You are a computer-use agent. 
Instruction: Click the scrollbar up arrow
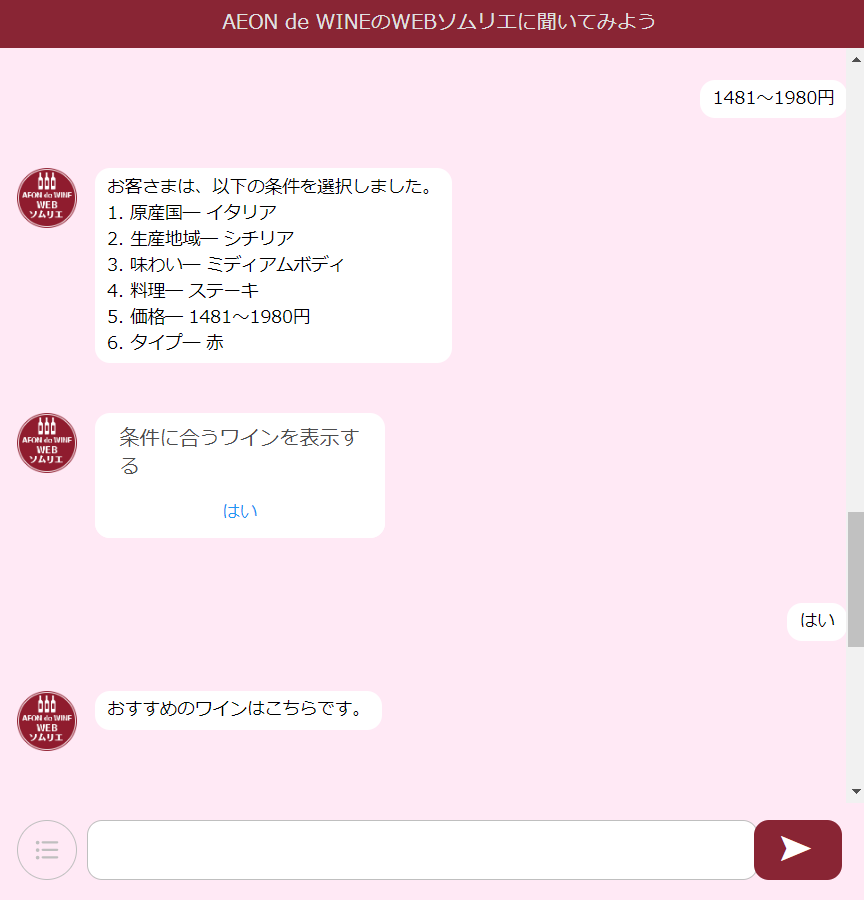[x=856, y=60]
